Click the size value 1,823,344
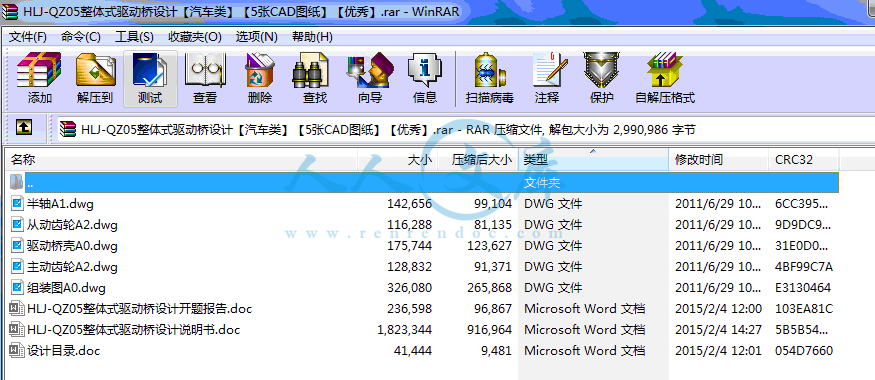This screenshot has width=875, height=380. 405,330
